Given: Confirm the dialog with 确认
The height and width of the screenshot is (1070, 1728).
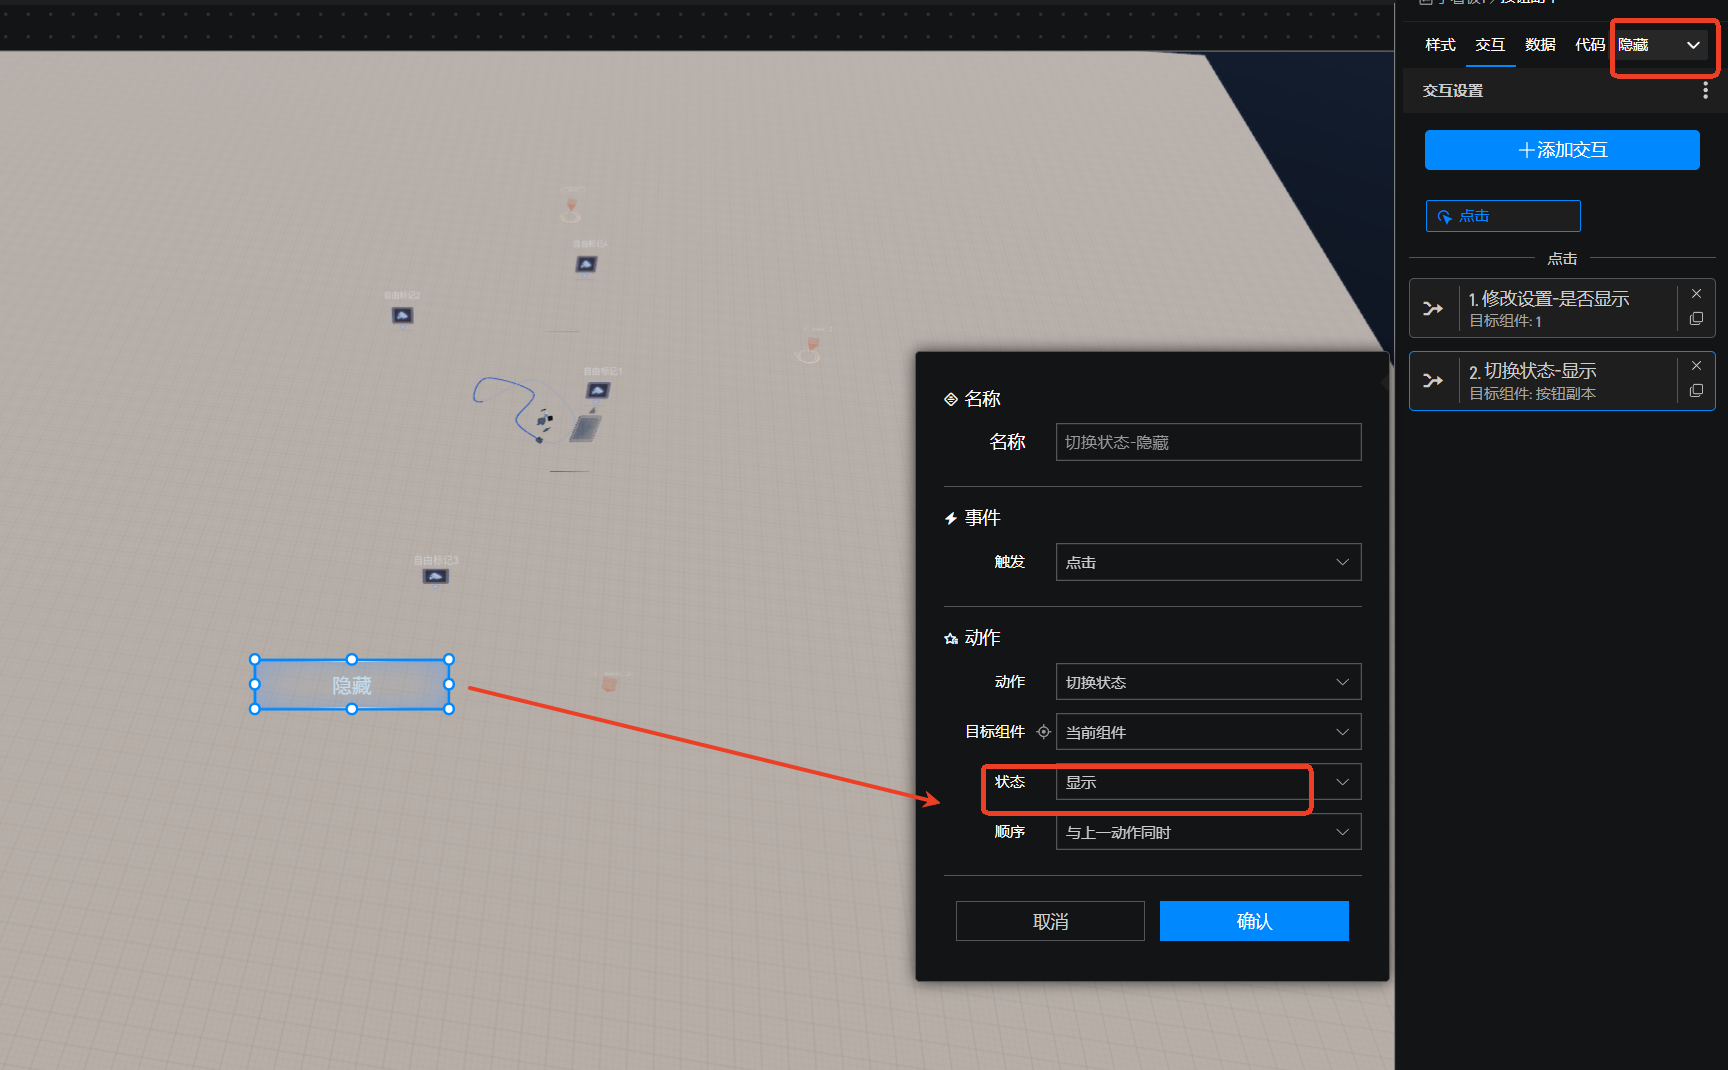Looking at the screenshot, I should pos(1254,921).
